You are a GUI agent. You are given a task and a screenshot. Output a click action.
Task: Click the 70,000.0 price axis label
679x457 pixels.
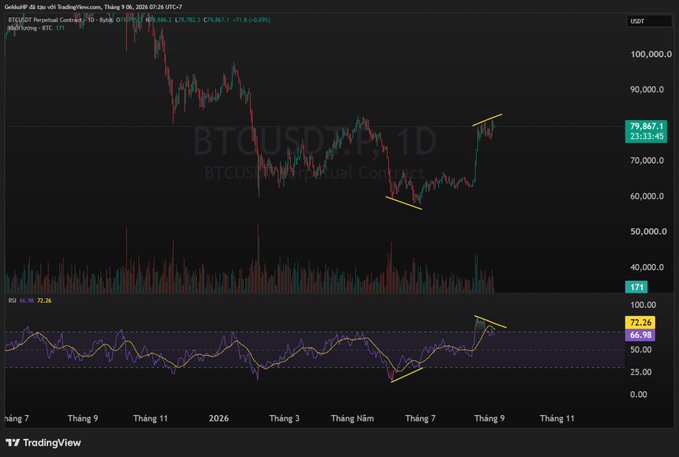click(x=647, y=161)
